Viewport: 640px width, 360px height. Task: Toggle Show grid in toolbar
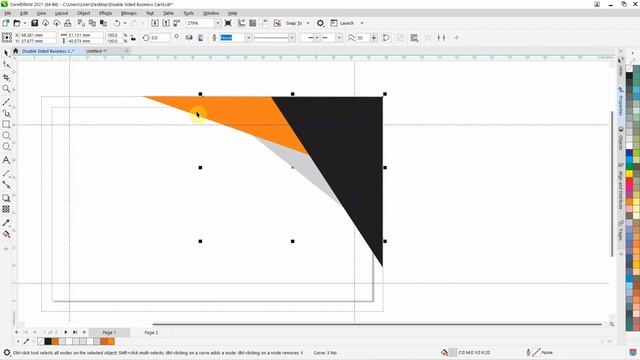pos(253,23)
